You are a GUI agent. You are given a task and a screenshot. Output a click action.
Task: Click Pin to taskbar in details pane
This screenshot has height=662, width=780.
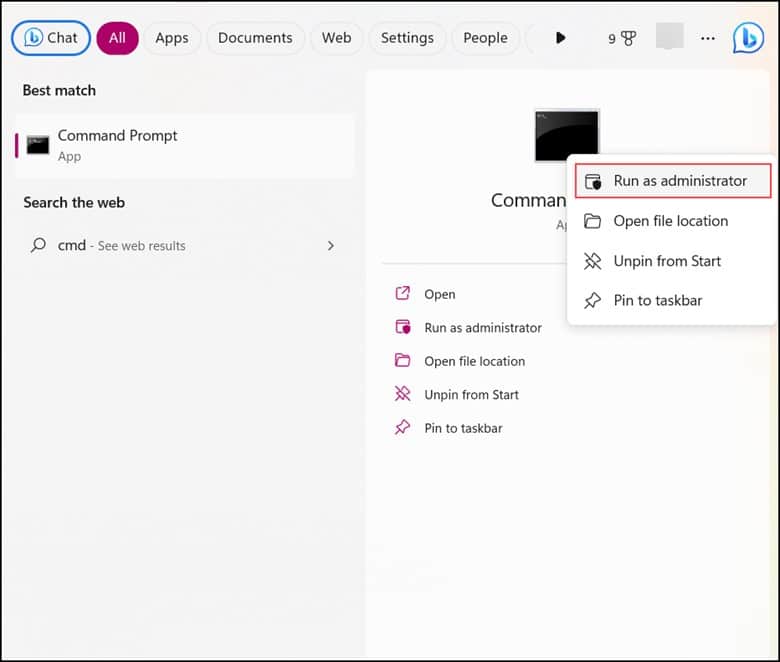463,428
